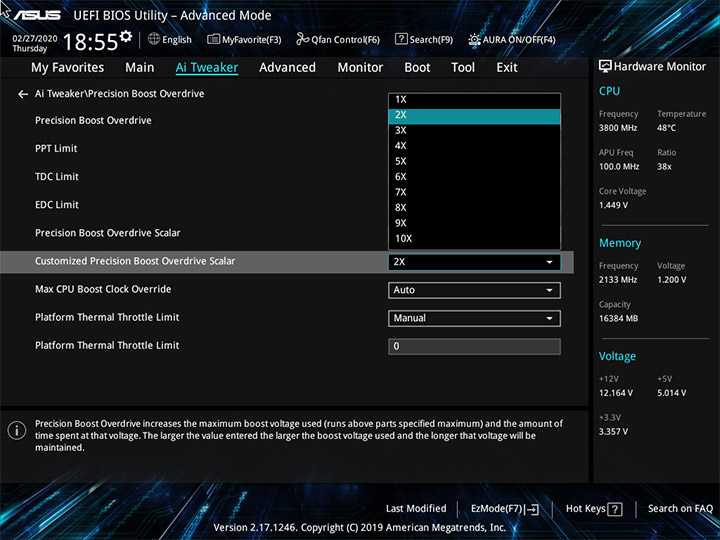Select EDC Limit row
Screen dimensions: 720x540
coord(57,205)
